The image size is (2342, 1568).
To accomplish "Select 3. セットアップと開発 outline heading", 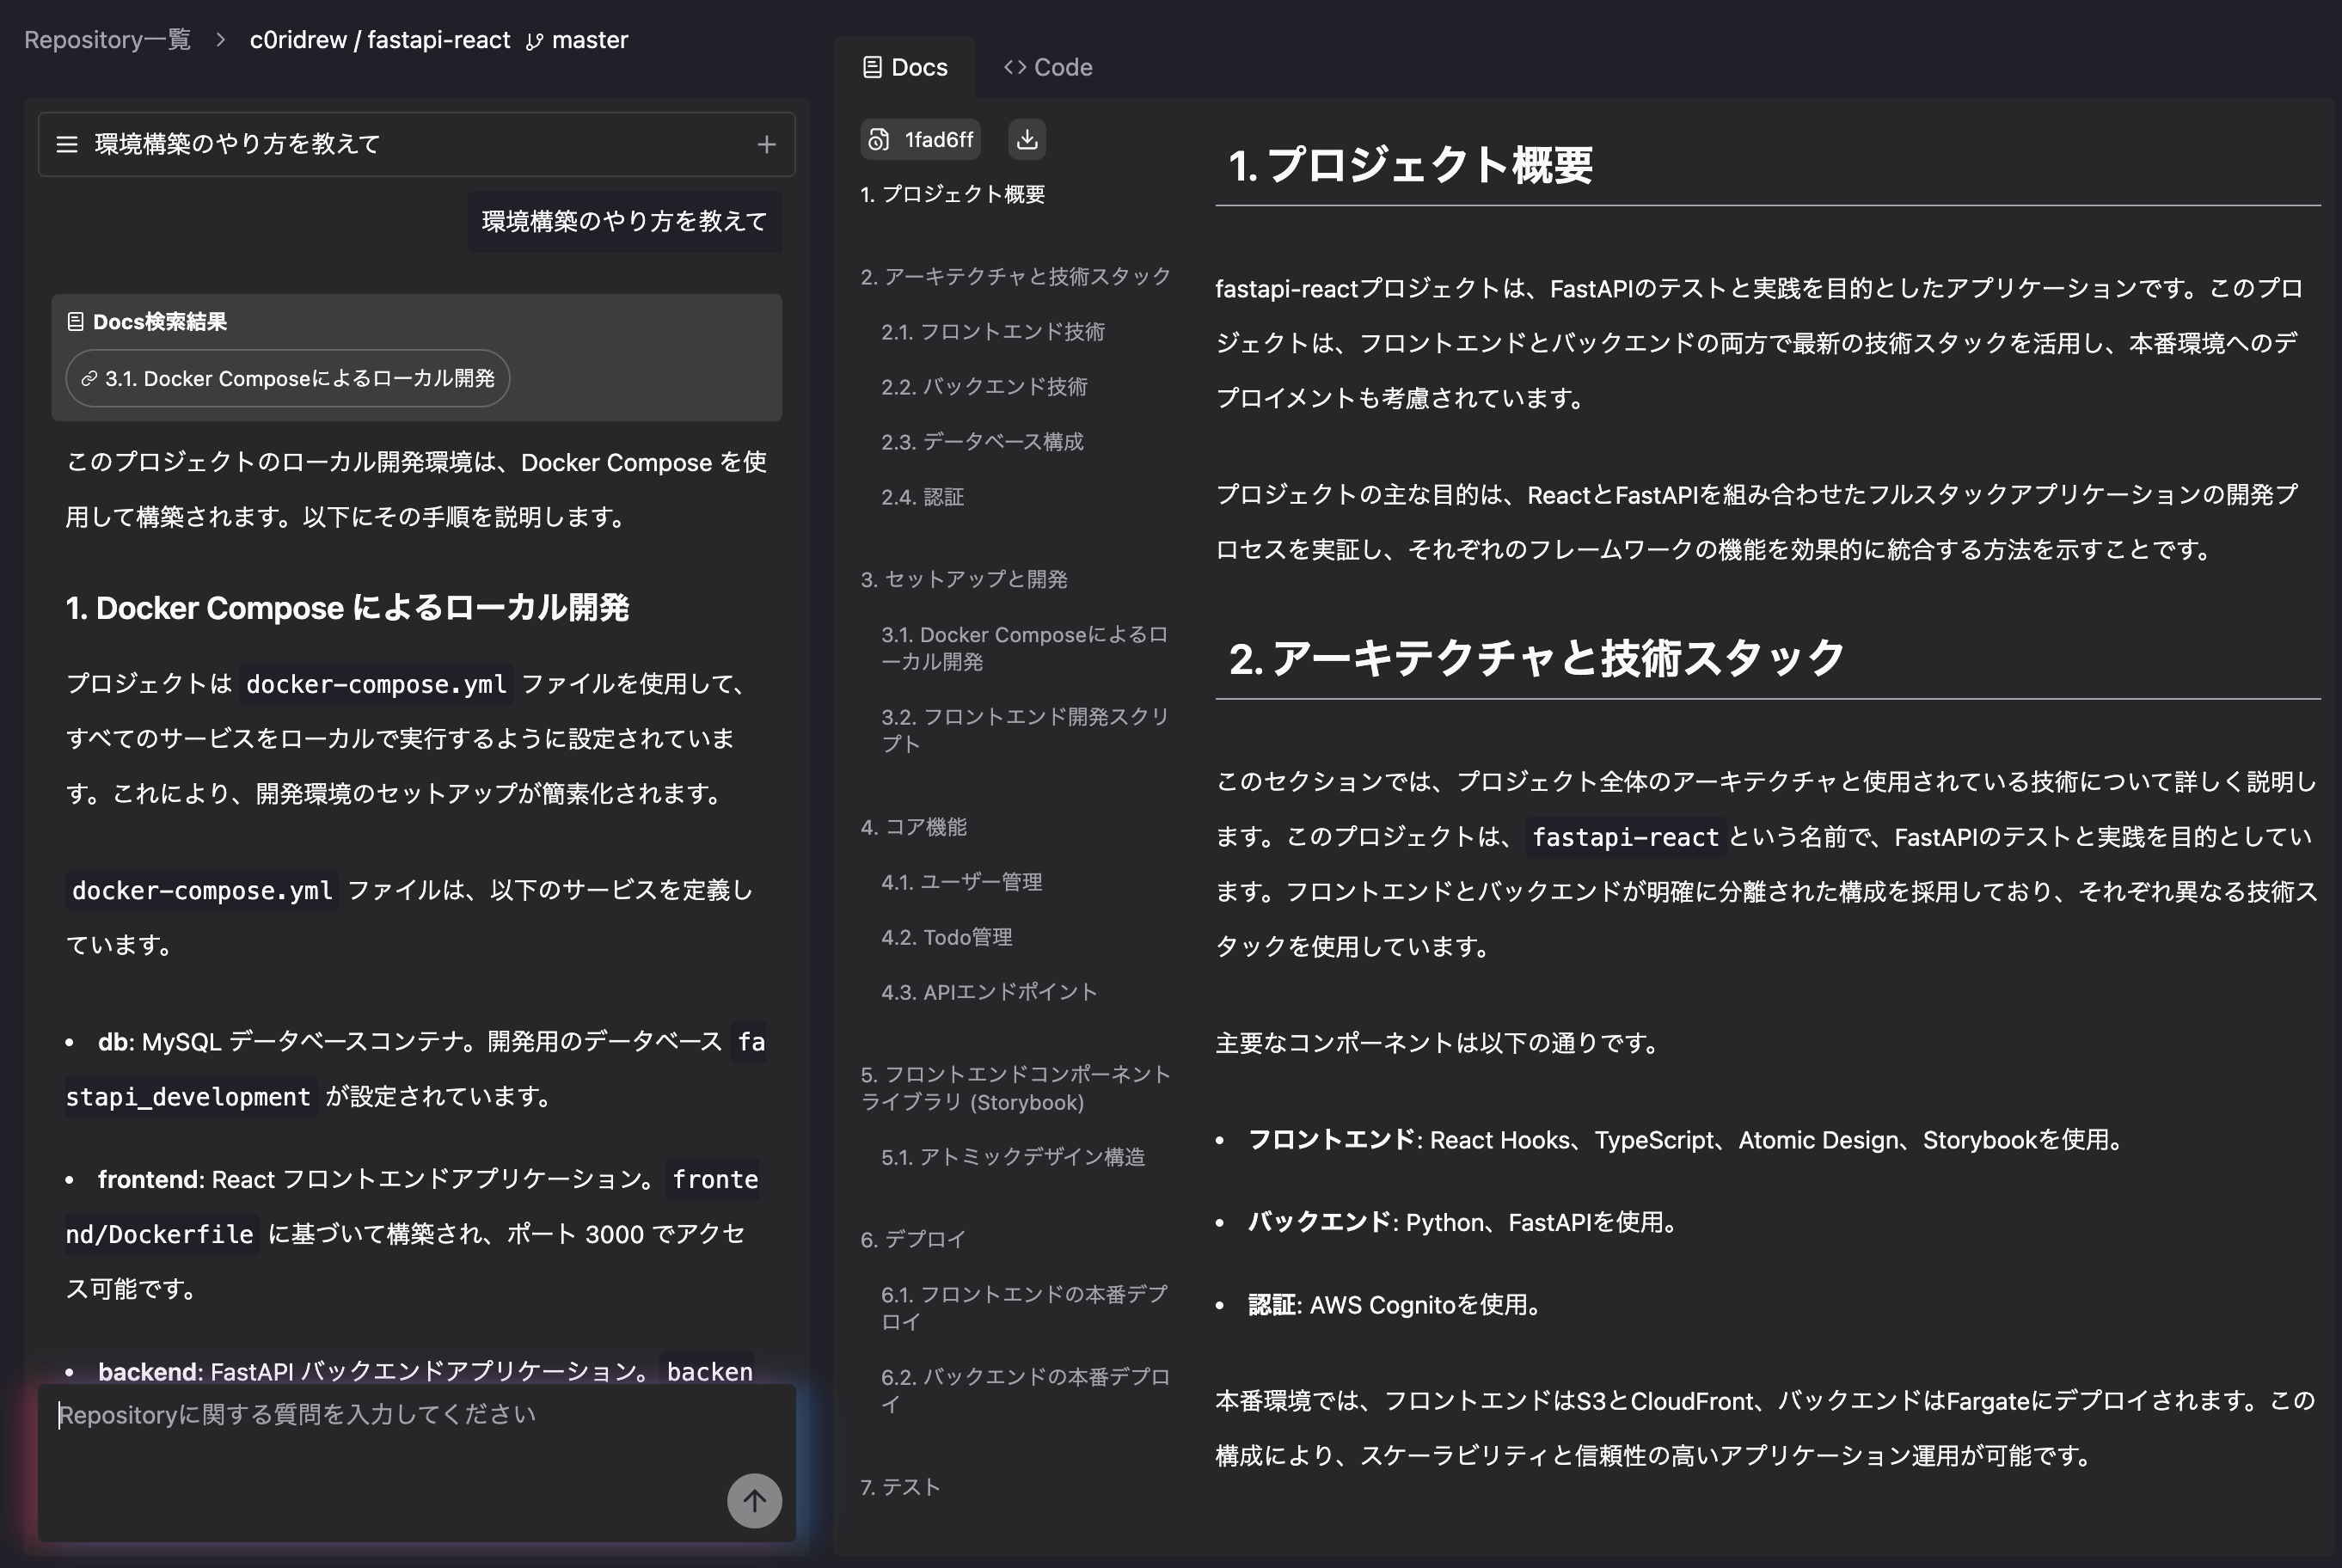I will pos(963,579).
